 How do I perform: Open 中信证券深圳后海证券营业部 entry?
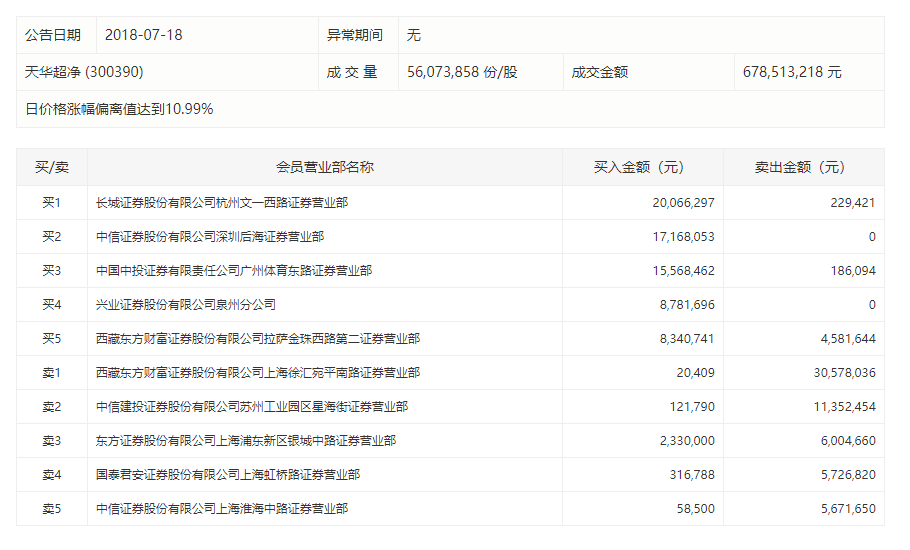210,237
